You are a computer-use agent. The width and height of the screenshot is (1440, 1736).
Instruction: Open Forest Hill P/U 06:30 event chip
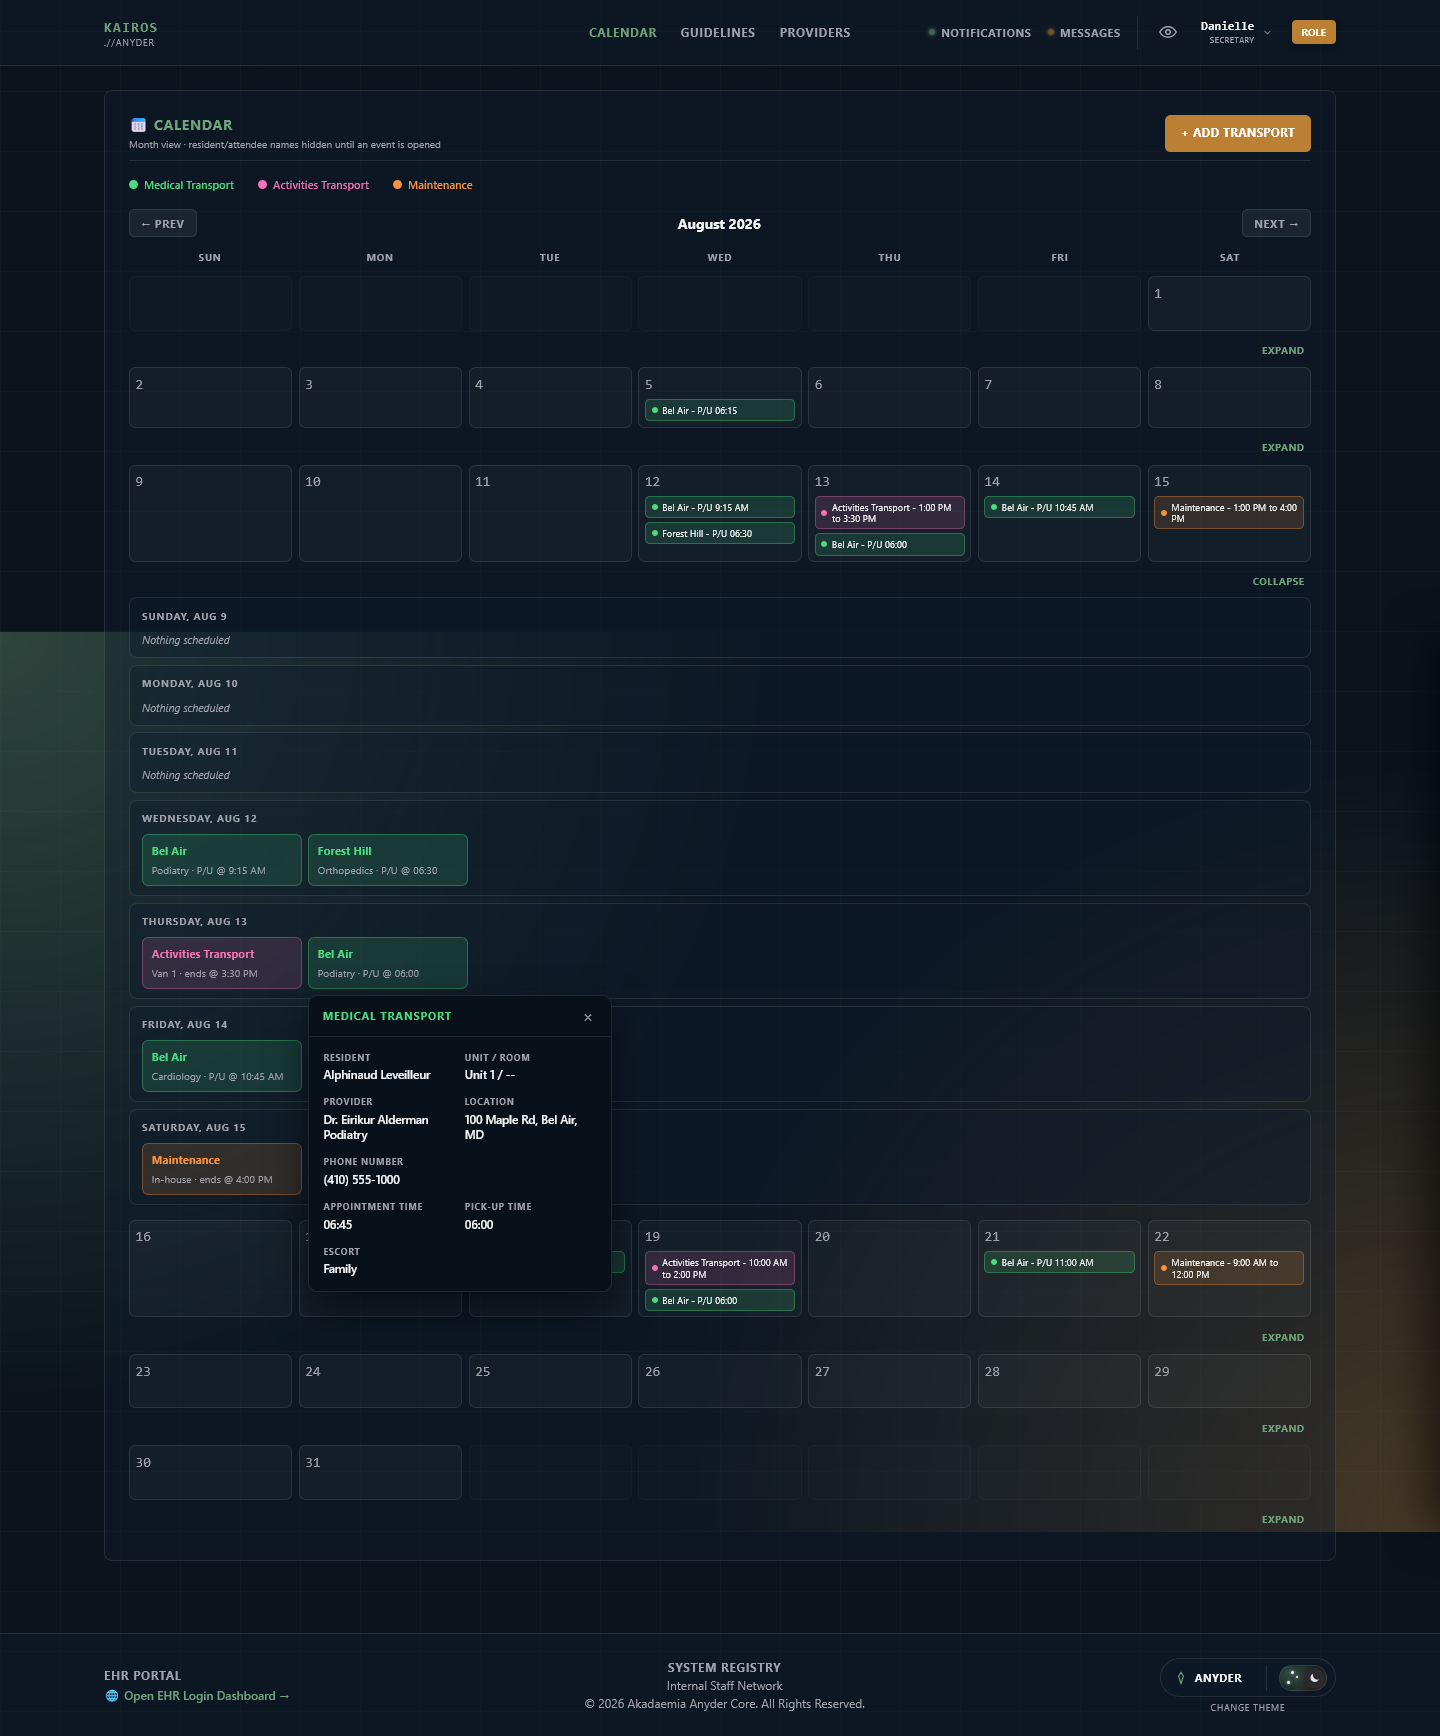click(x=719, y=534)
